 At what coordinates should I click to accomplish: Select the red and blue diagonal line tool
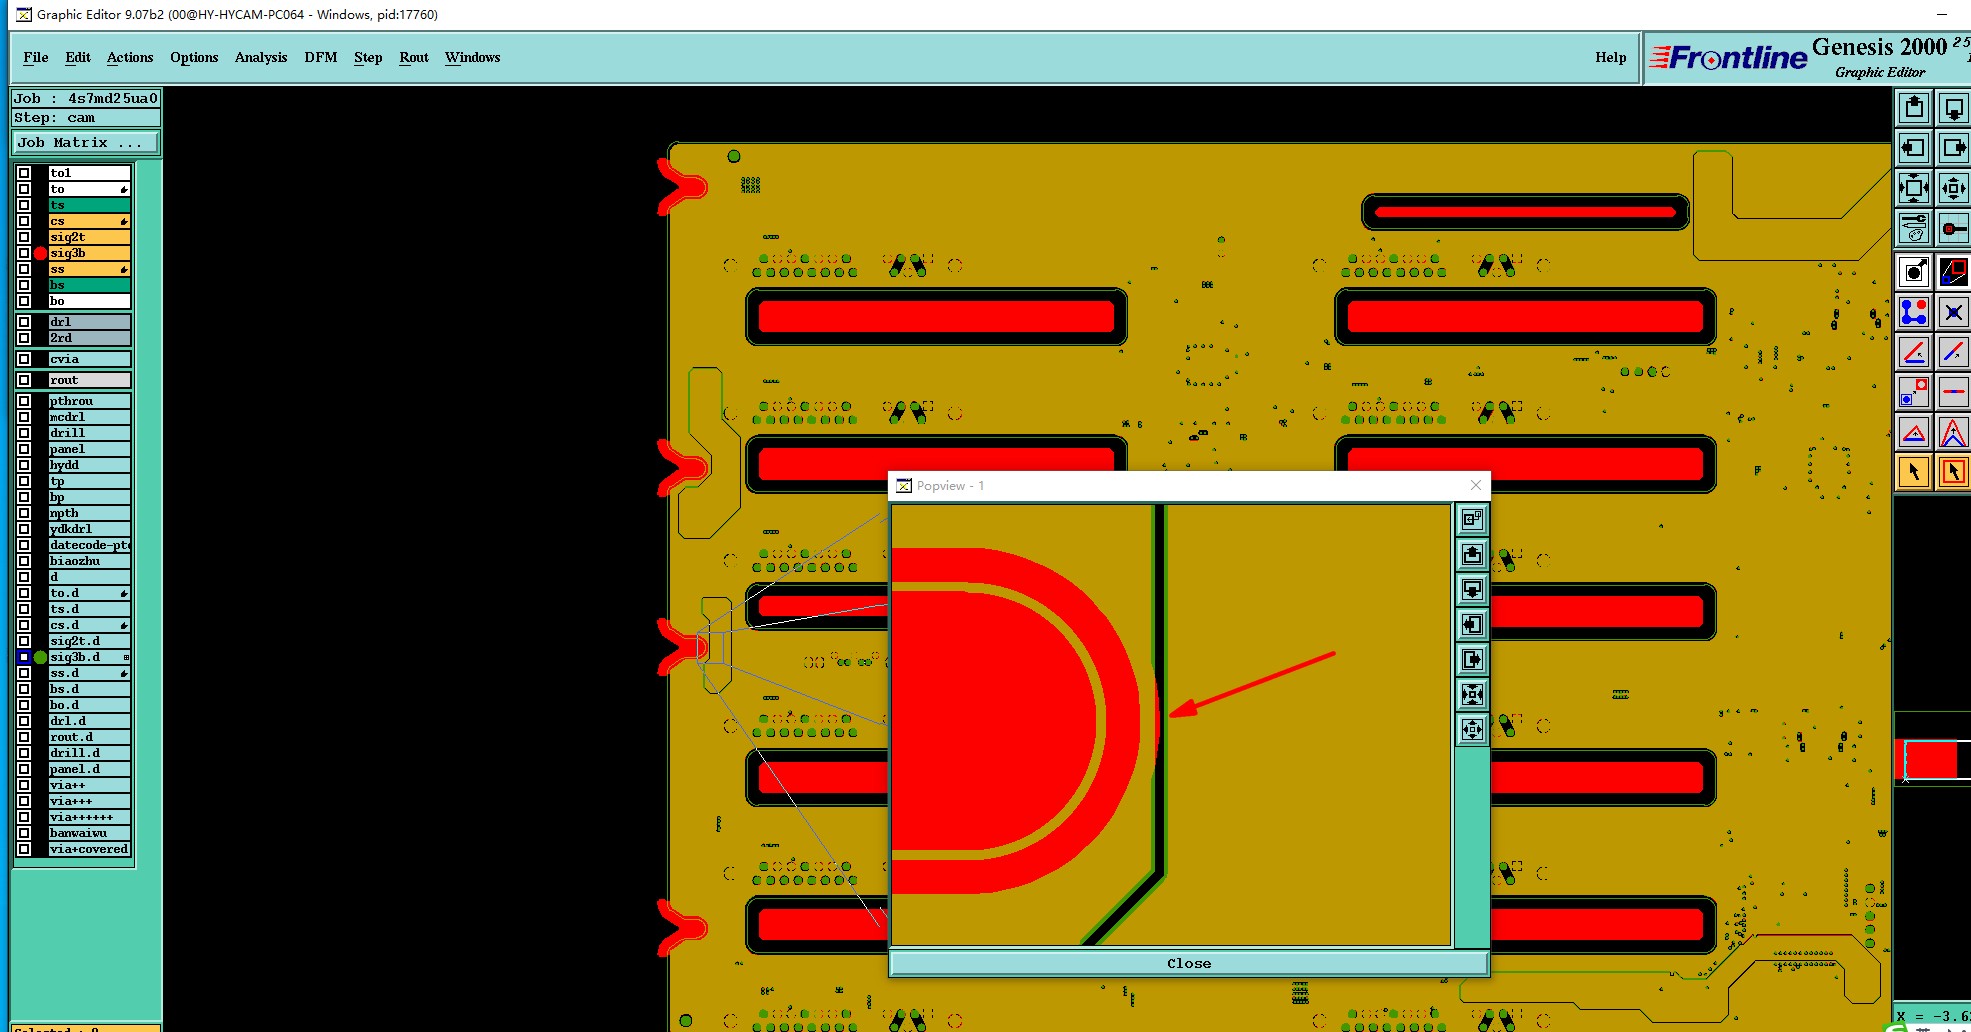(1953, 352)
